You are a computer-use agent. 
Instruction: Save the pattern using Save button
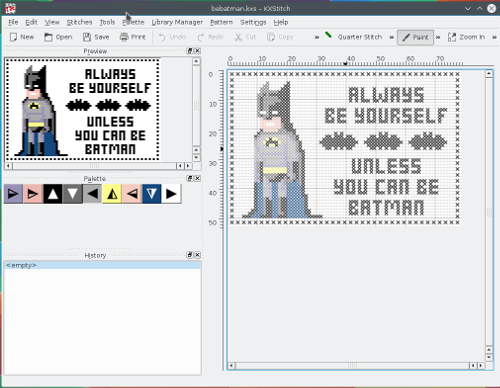coord(96,37)
